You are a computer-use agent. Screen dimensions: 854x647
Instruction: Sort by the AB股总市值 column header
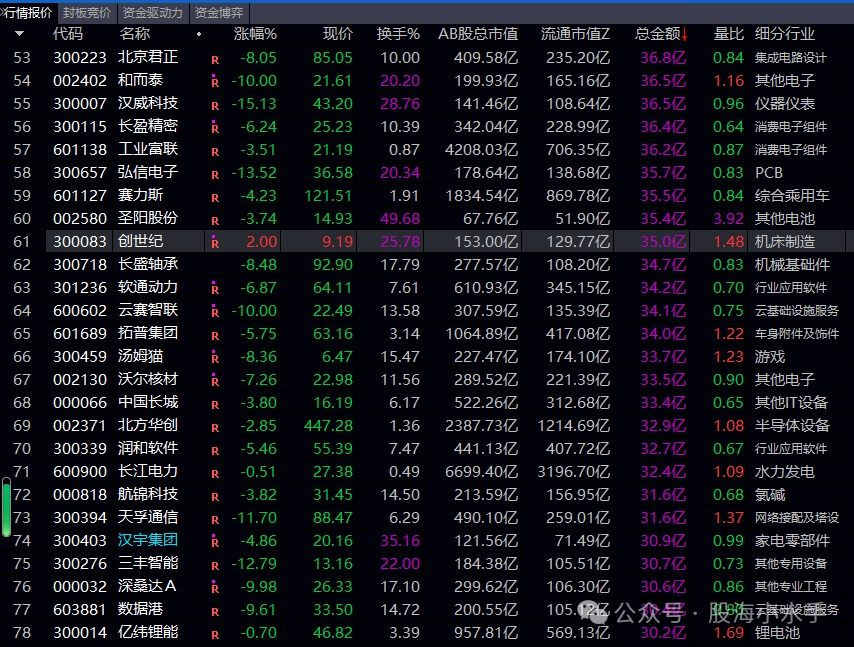pos(478,34)
